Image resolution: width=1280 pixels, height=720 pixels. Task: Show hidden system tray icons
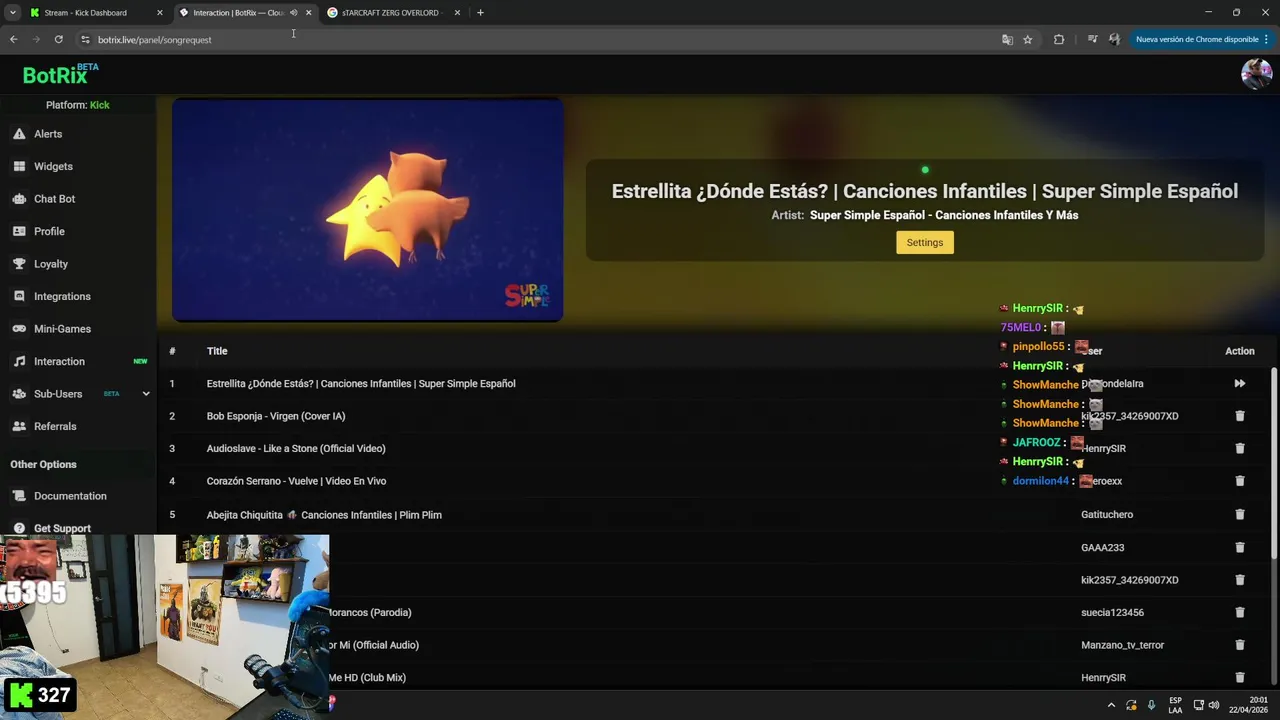(x=1111, y=705)
